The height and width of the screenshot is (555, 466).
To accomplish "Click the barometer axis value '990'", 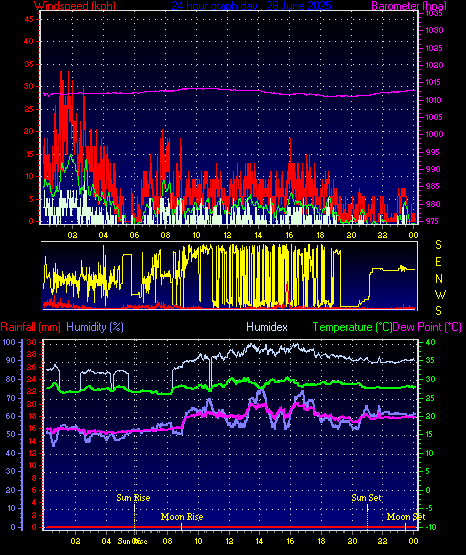I will (x=432, y=169).
